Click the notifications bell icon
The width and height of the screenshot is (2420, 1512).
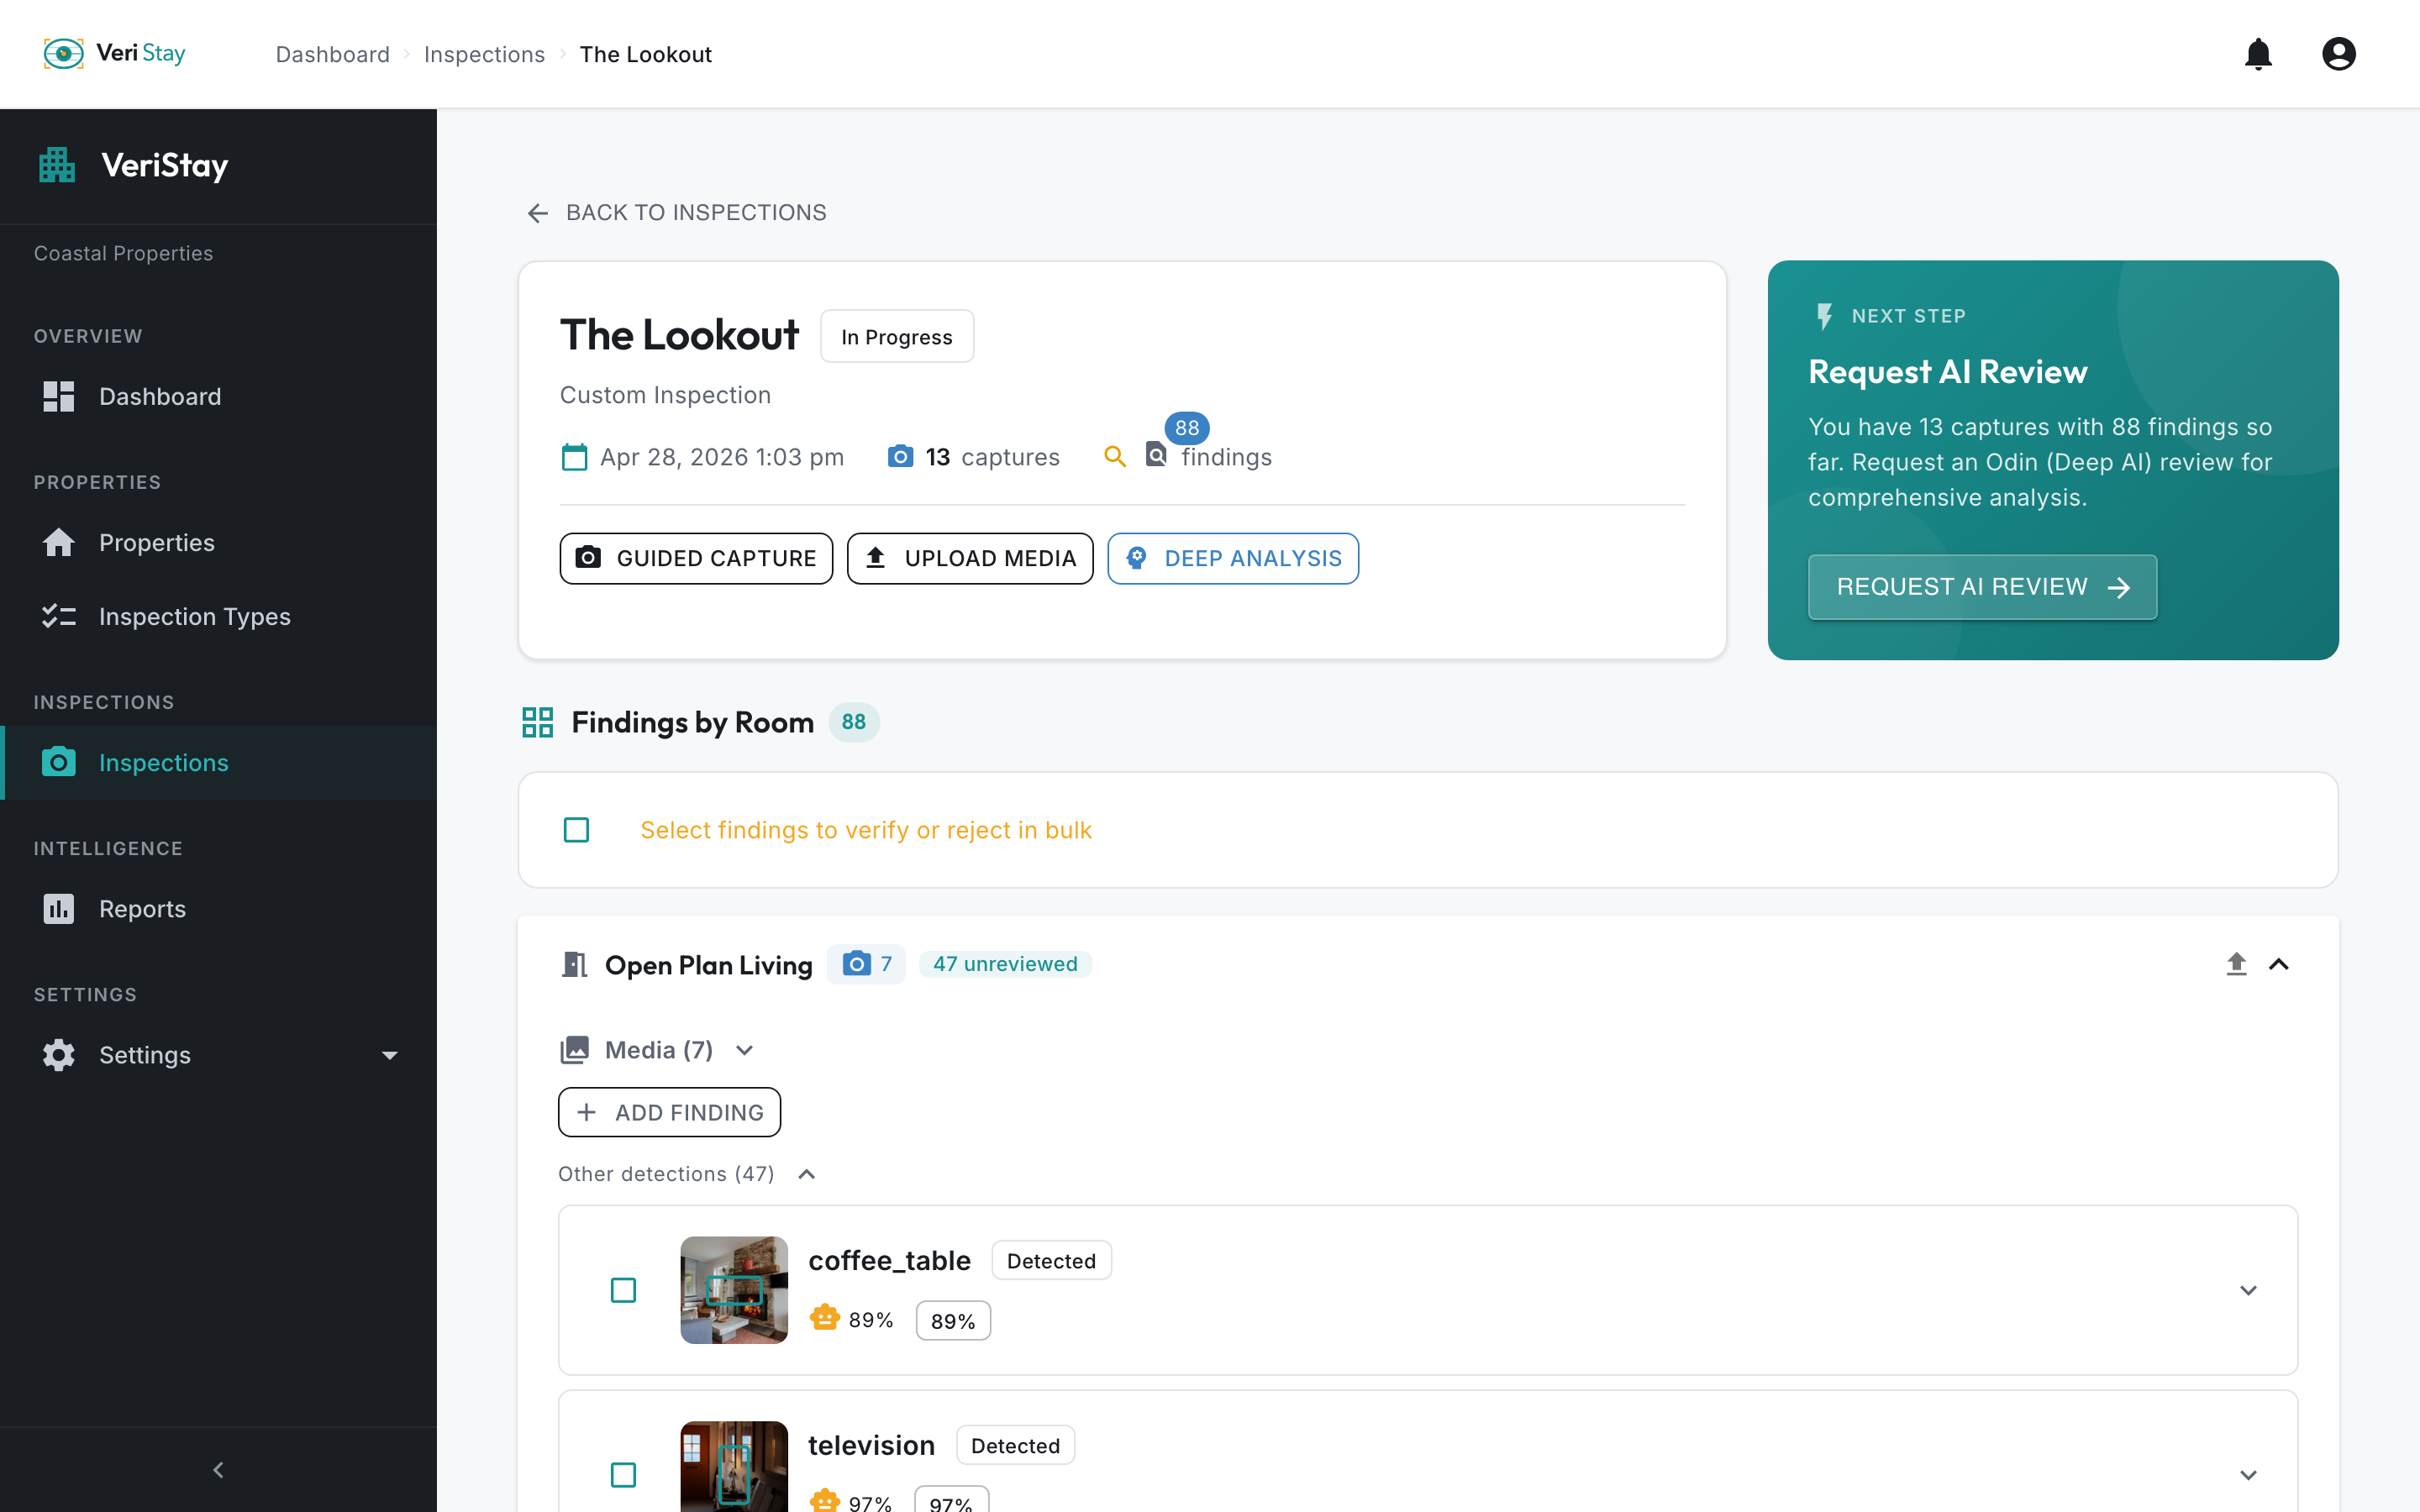tap(2258, 54)
